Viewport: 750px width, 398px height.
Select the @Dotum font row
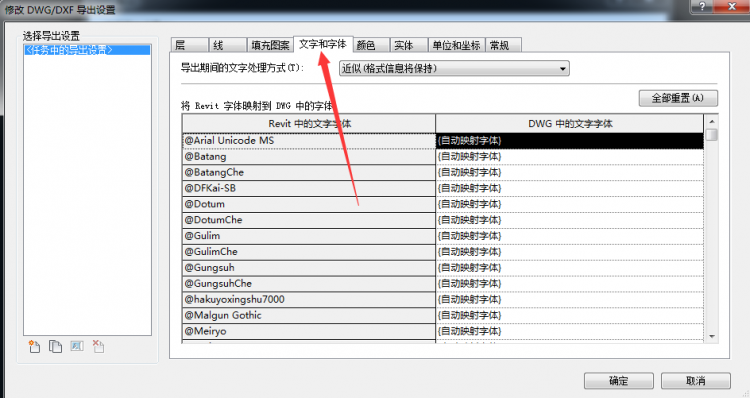click(309, 204)
